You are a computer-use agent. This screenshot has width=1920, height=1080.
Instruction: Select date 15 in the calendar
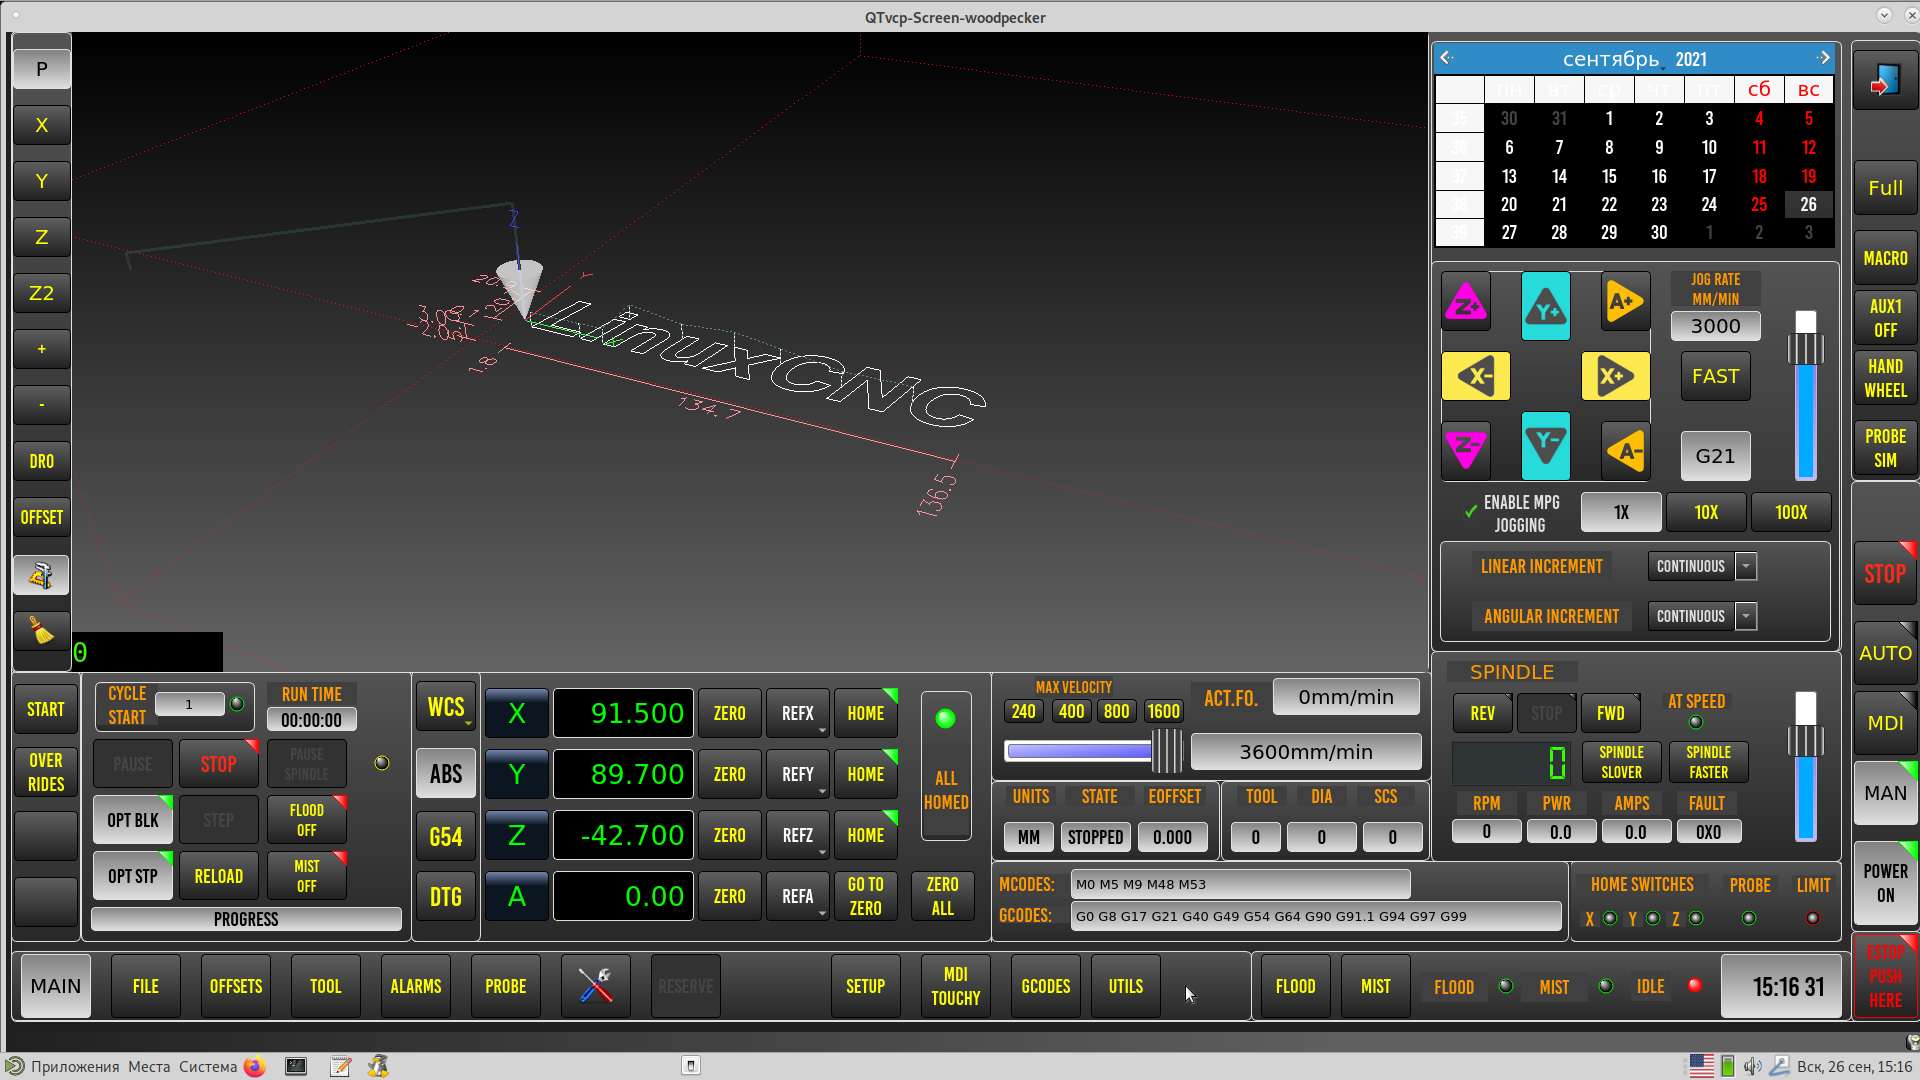[x=1609, y=176]
